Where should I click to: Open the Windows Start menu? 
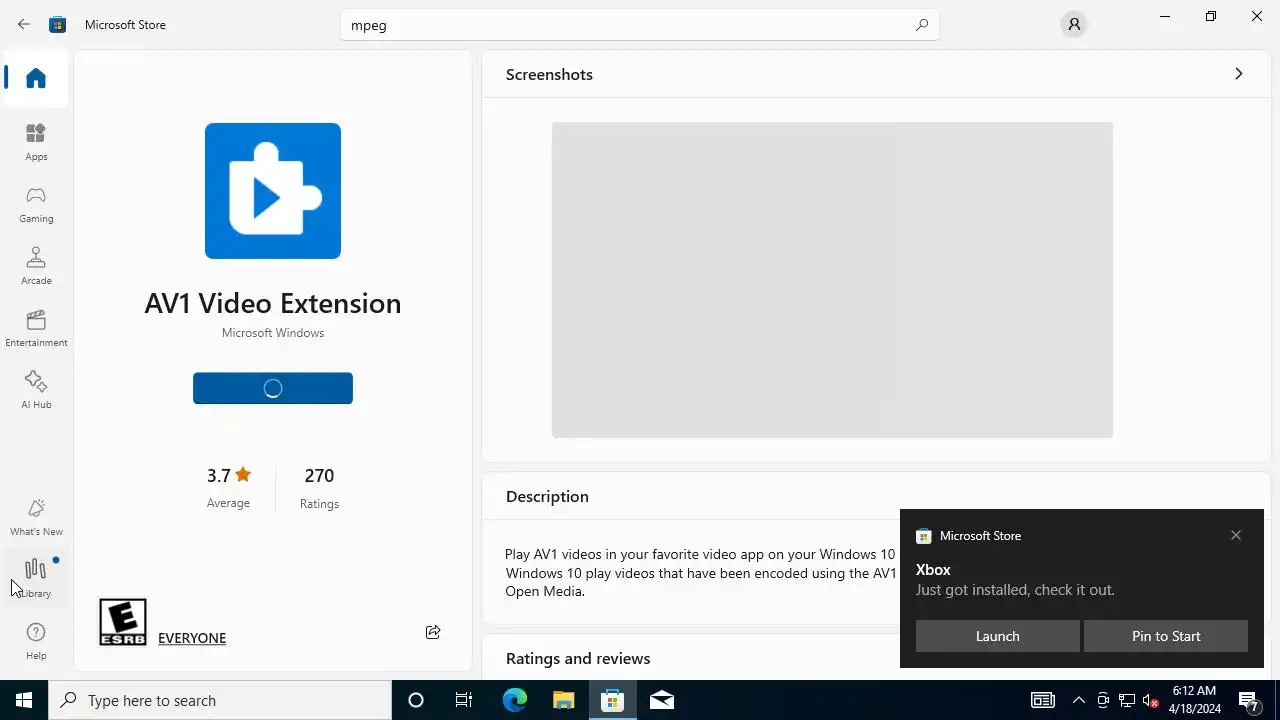coord(24,700)
